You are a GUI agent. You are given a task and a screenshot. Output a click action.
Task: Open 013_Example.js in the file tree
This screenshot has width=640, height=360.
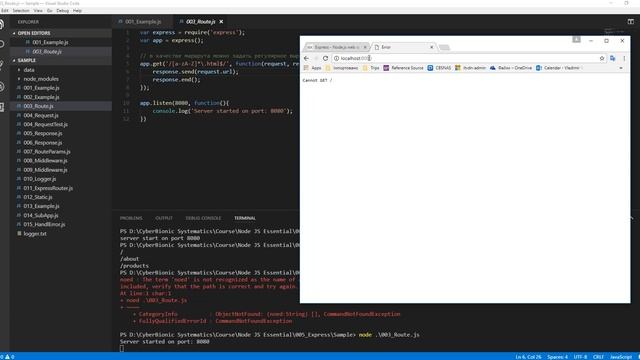point(41,206)
